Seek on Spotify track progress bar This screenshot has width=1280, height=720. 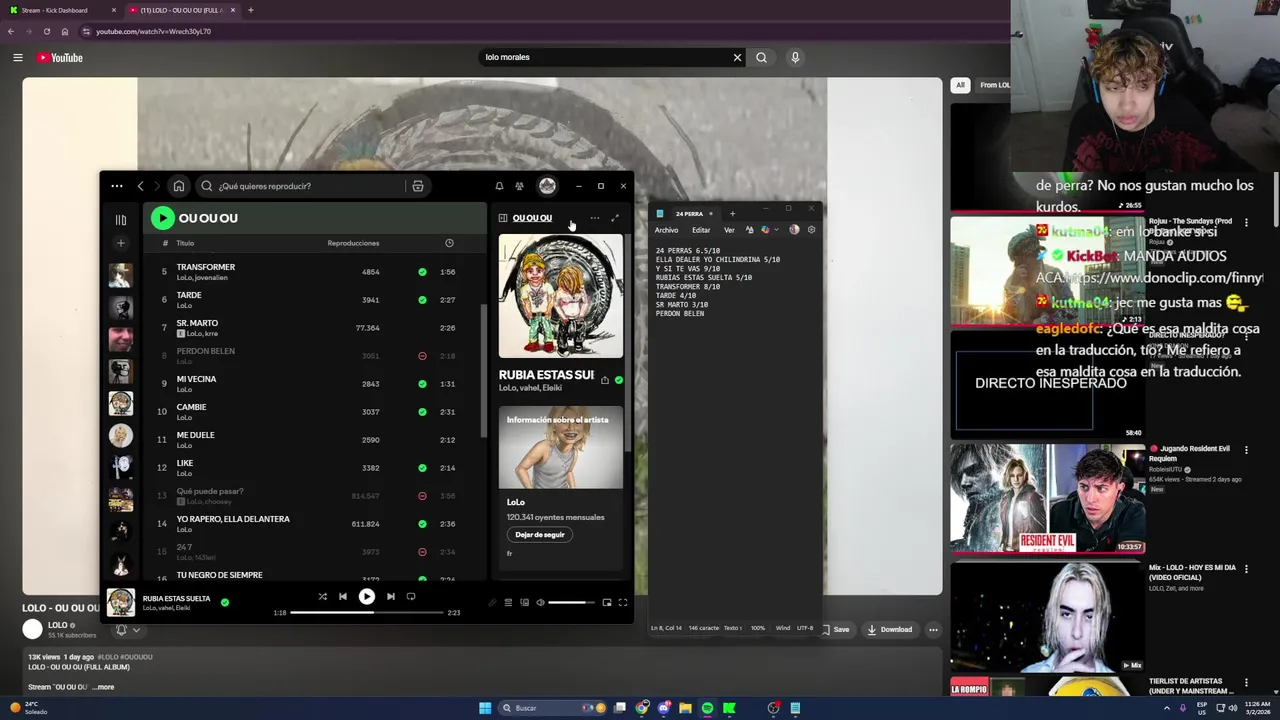[366, 612]
